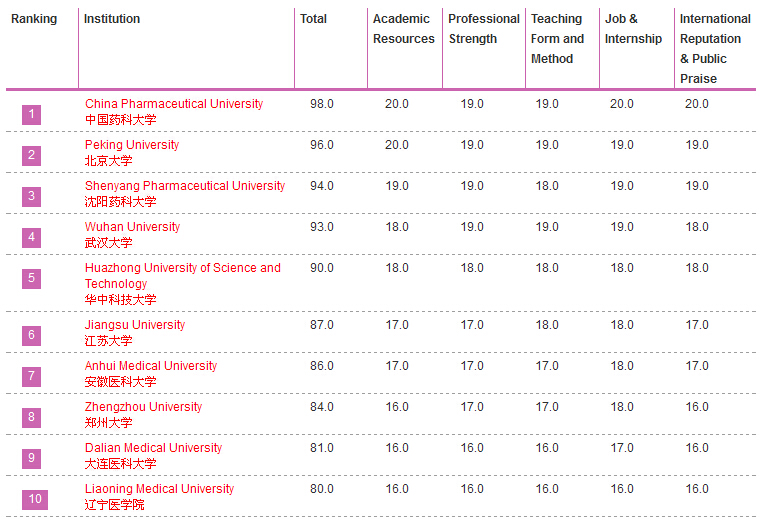764x525 pixels.
Task: Click the rank 2 badge
Action: point(32,156)
